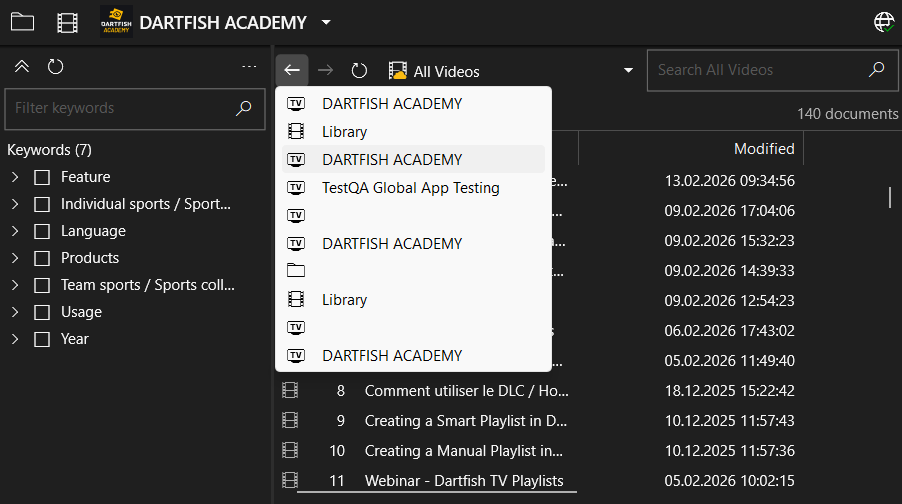Select TestQA Global App Testing entry
This screenshot has width=902, height=504.
(413, 188)
